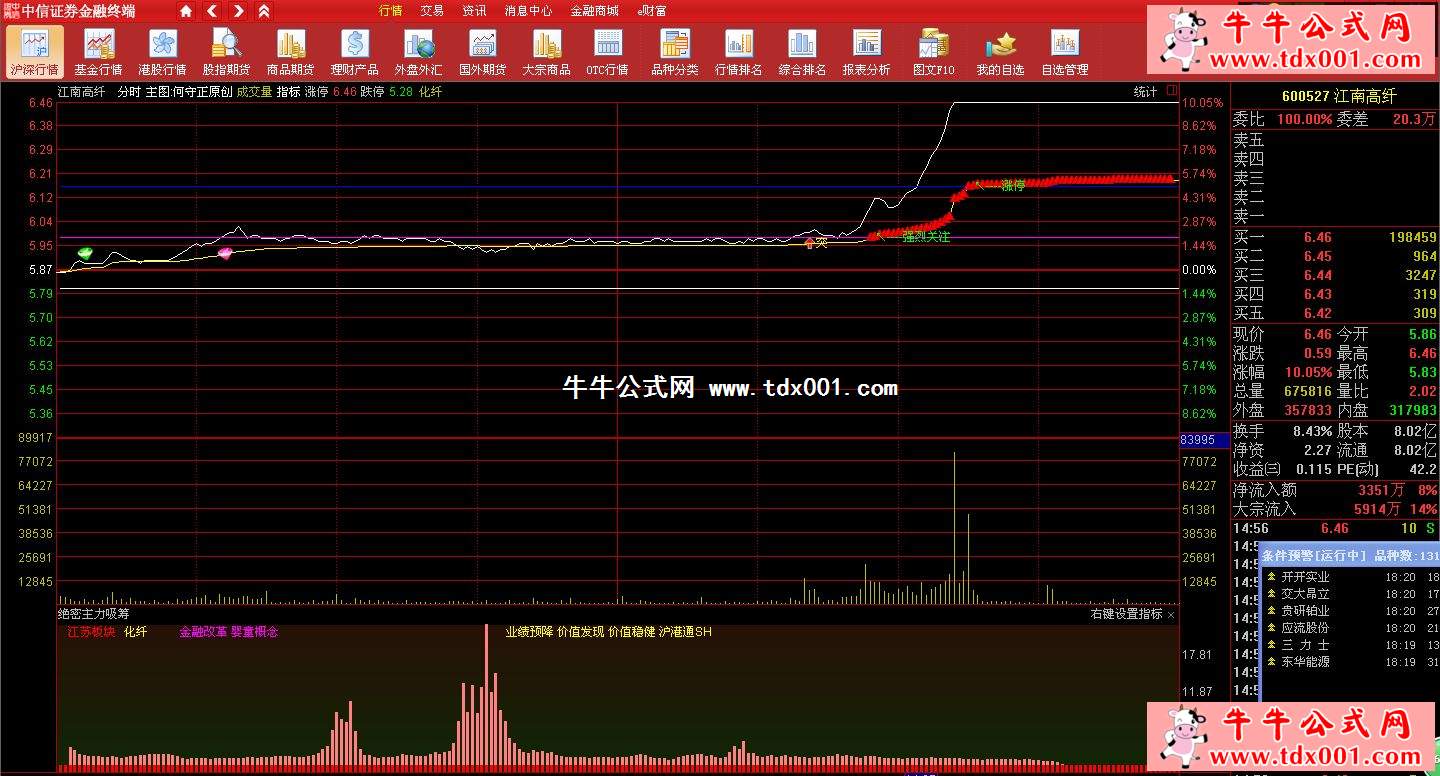Click the 换手 8.43% value
Screen dimensions: 1440x776
point(1311,432)
